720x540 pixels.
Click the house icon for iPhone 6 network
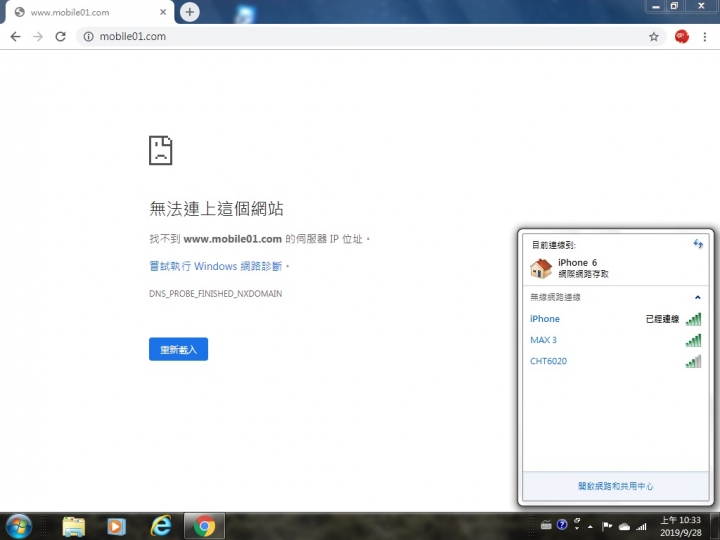[x=540, y=268]
